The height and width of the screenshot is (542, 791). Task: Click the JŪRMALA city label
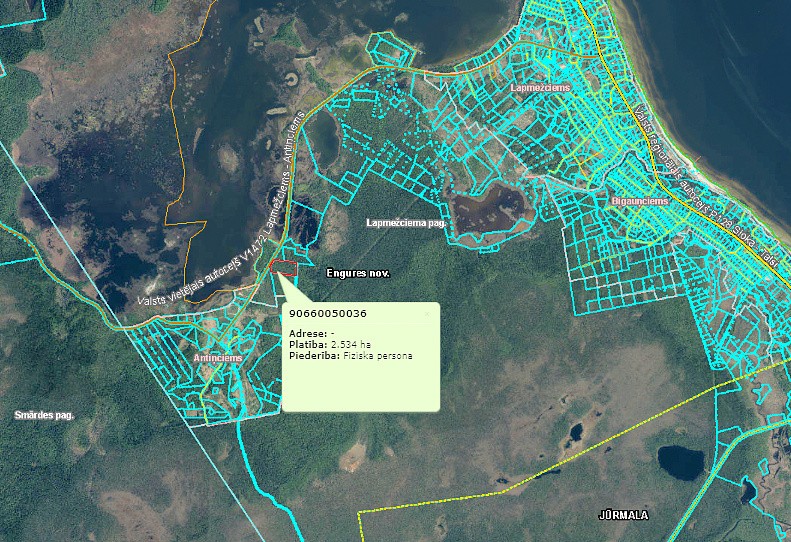622,515
